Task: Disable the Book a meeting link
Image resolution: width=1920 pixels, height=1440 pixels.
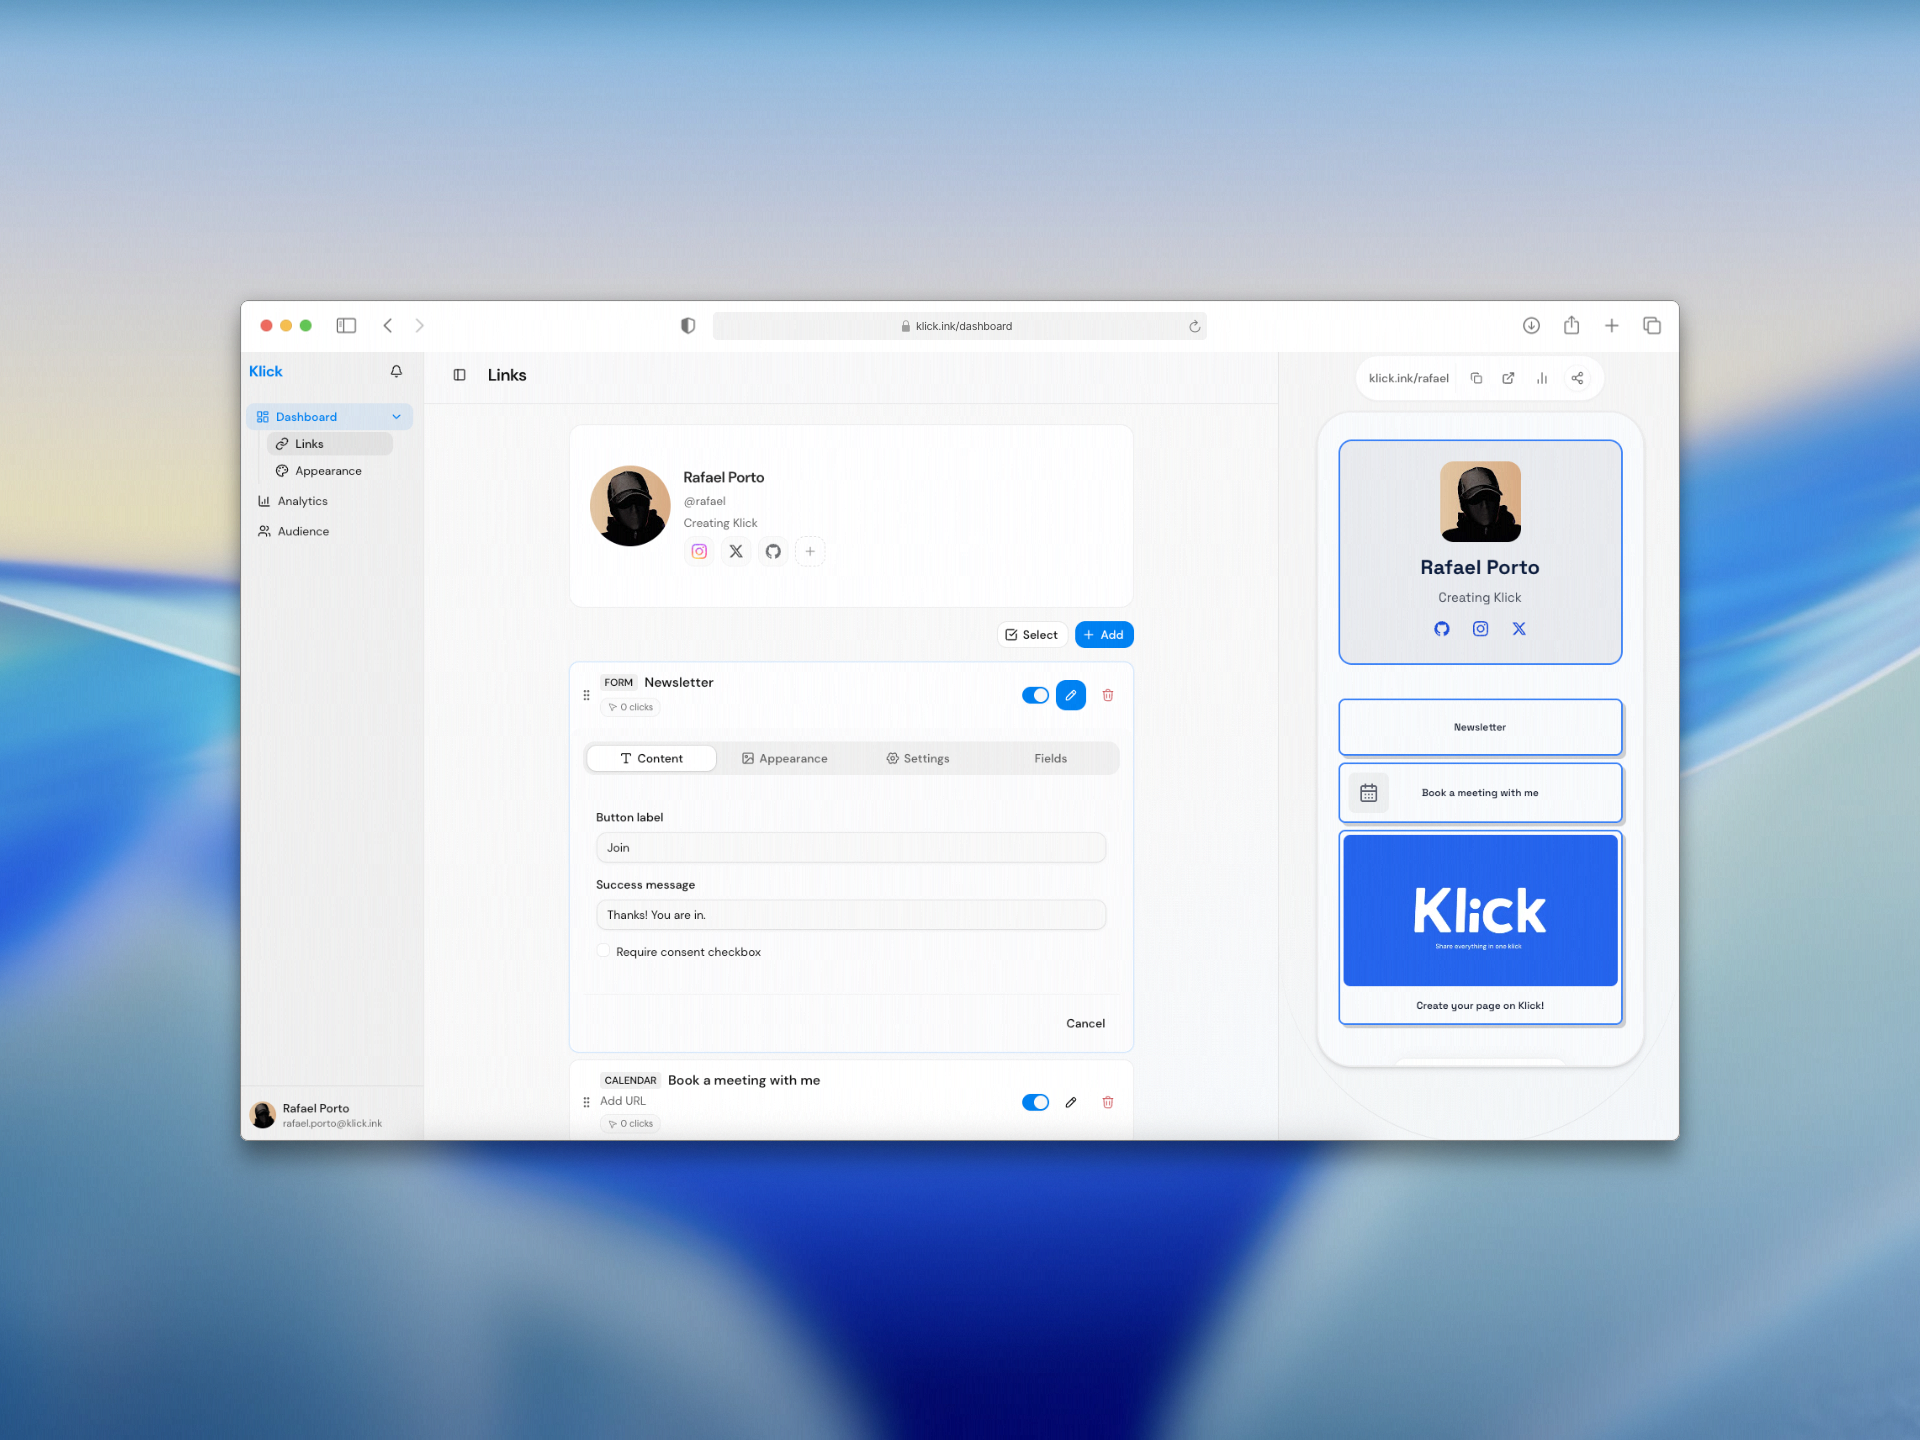Action: click(1035, 1102)
